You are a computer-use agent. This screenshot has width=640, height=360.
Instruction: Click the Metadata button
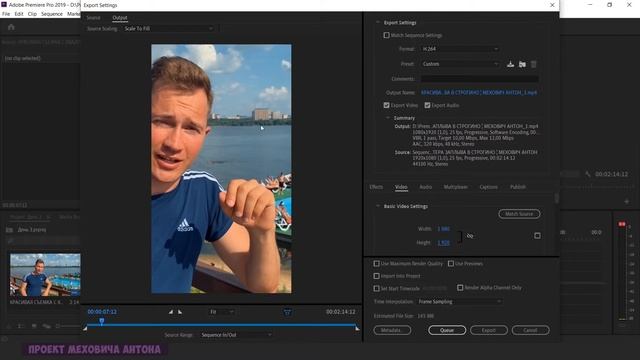pyautogui.click(x=392, y=330)
